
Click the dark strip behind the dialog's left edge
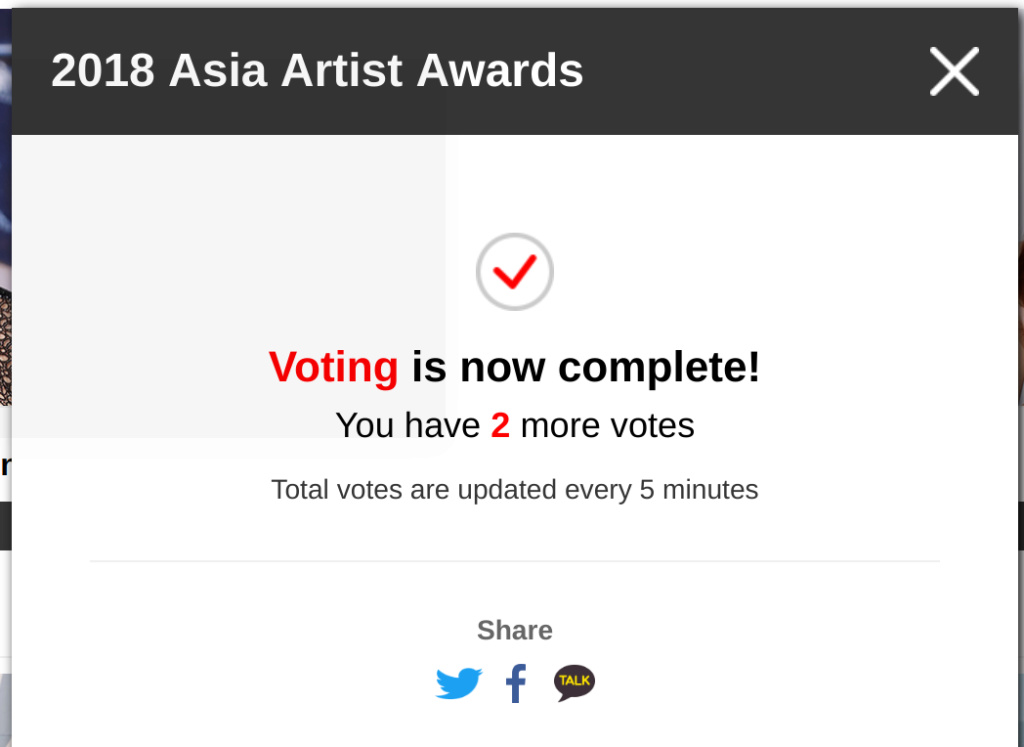tap(5, 526)
